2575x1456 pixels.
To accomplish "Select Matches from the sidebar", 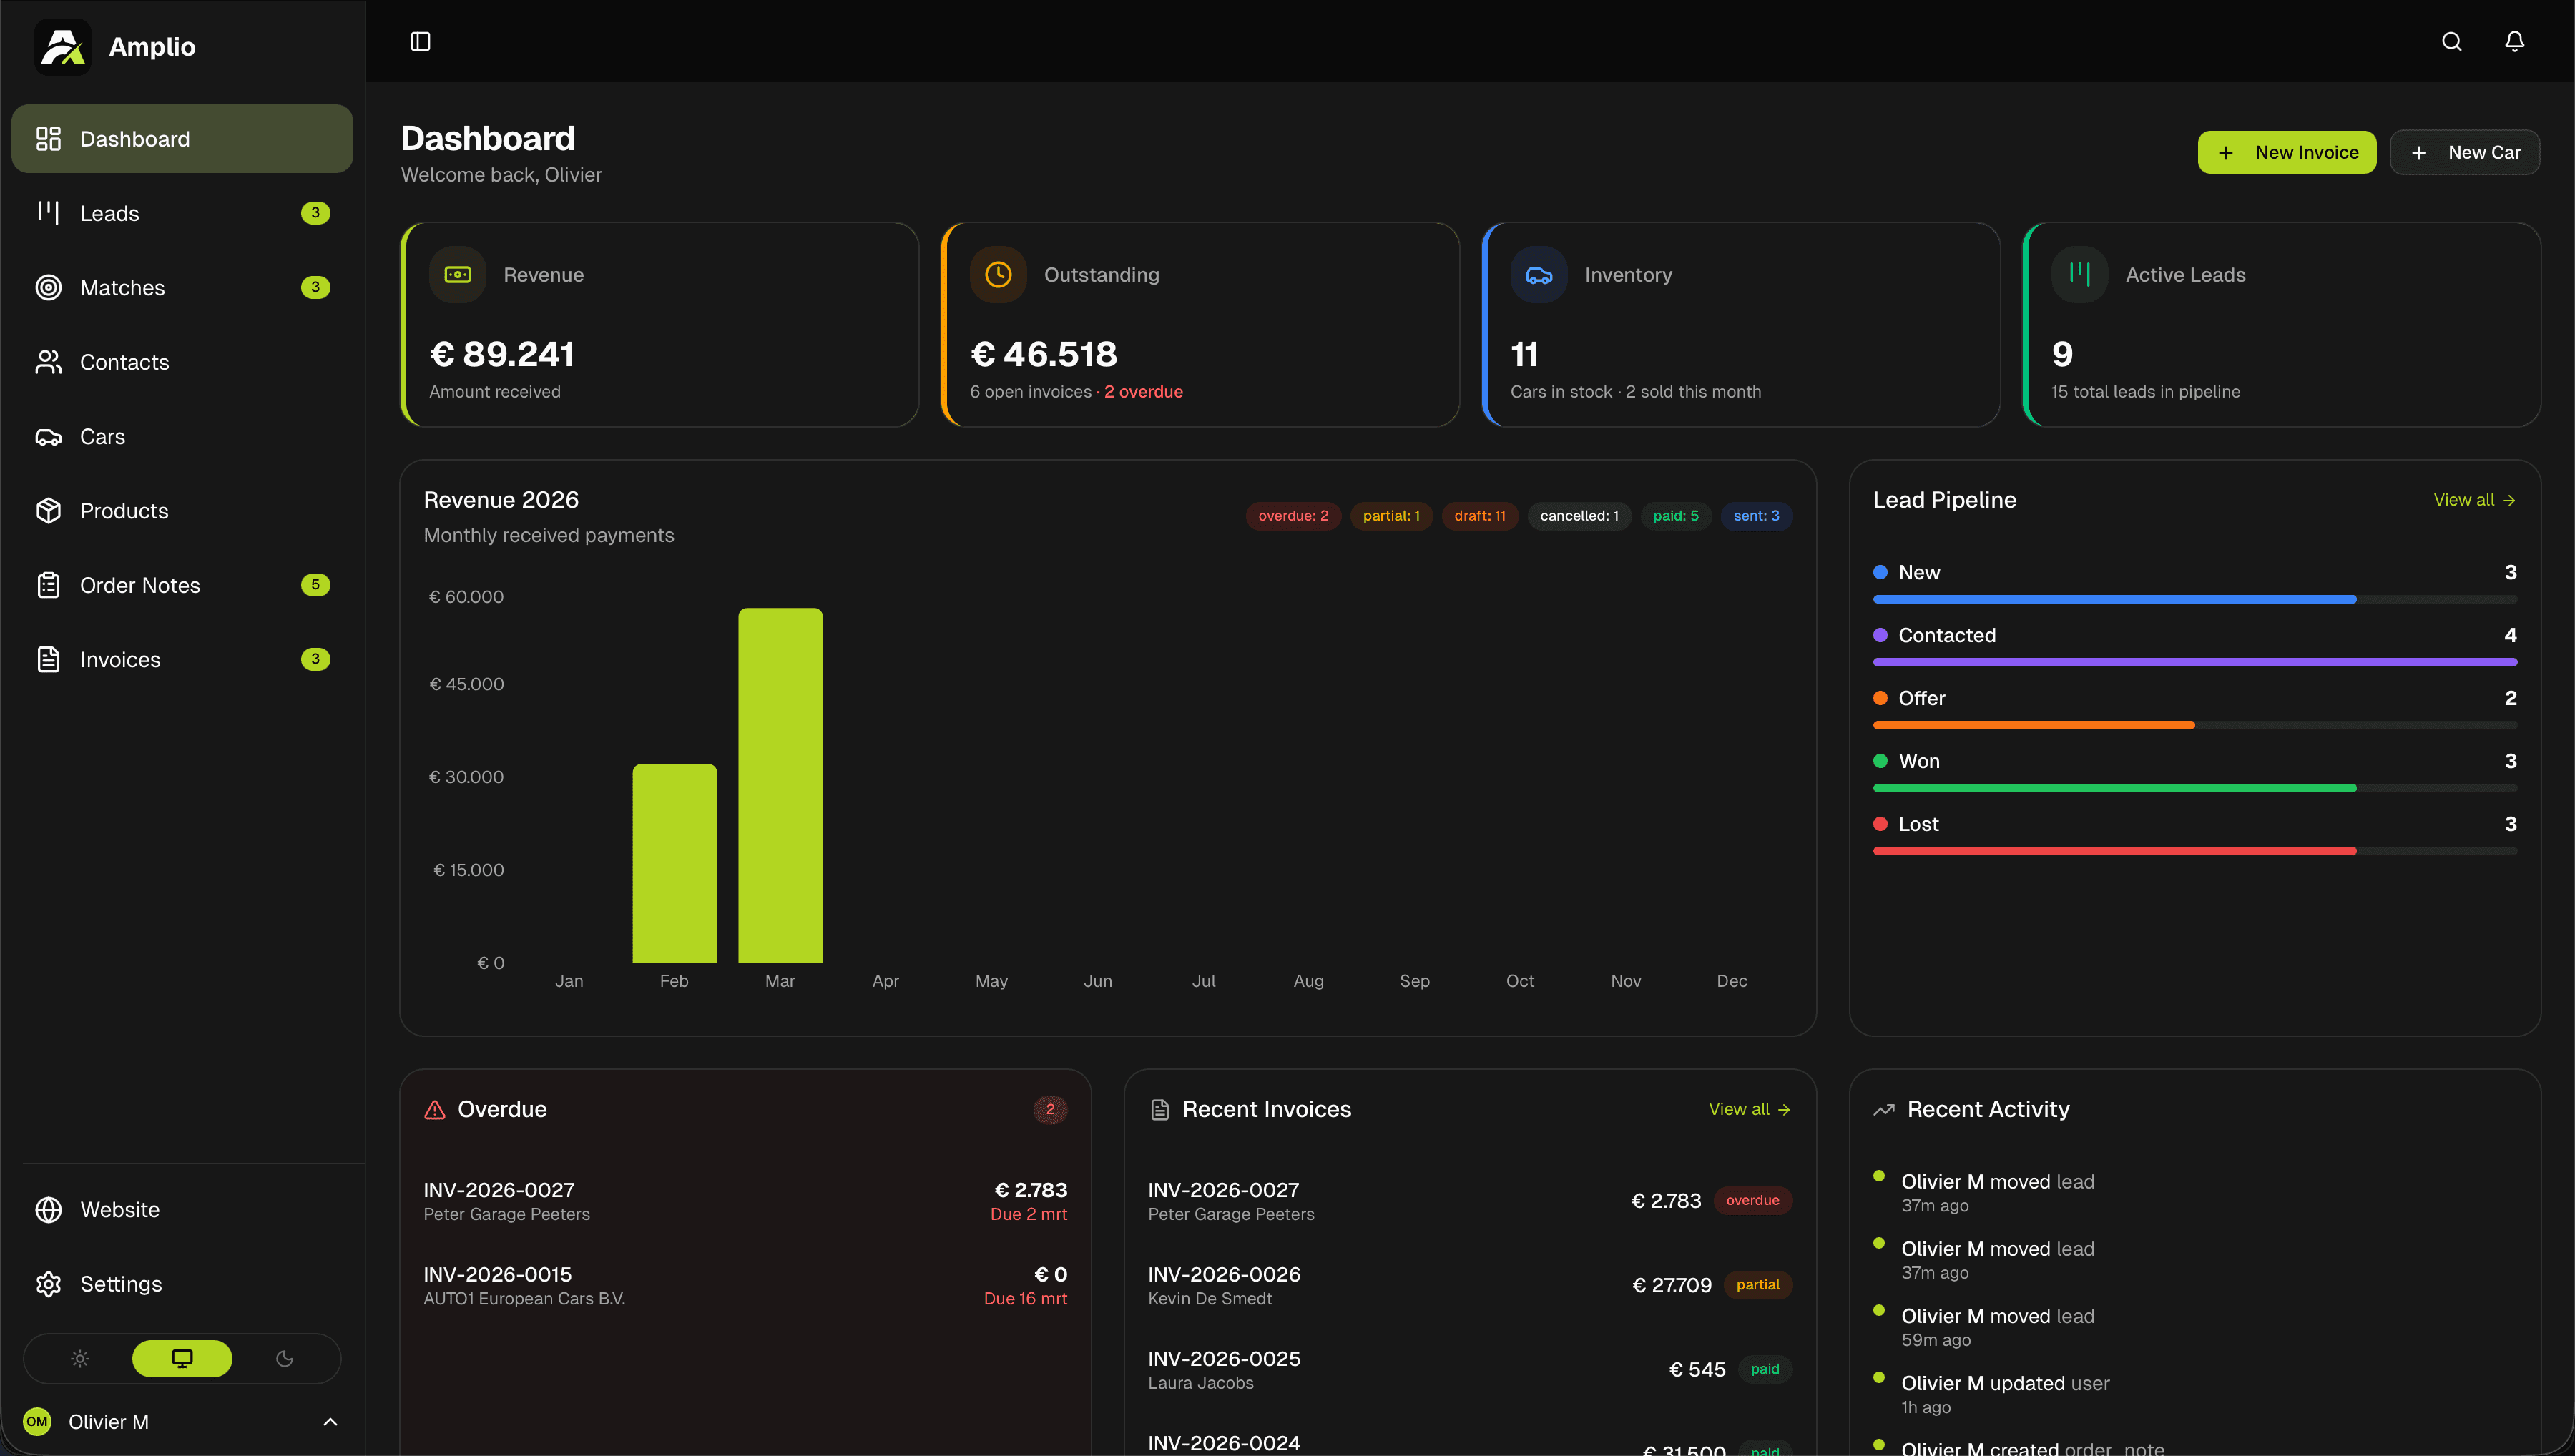I will [x=122, y=287].
